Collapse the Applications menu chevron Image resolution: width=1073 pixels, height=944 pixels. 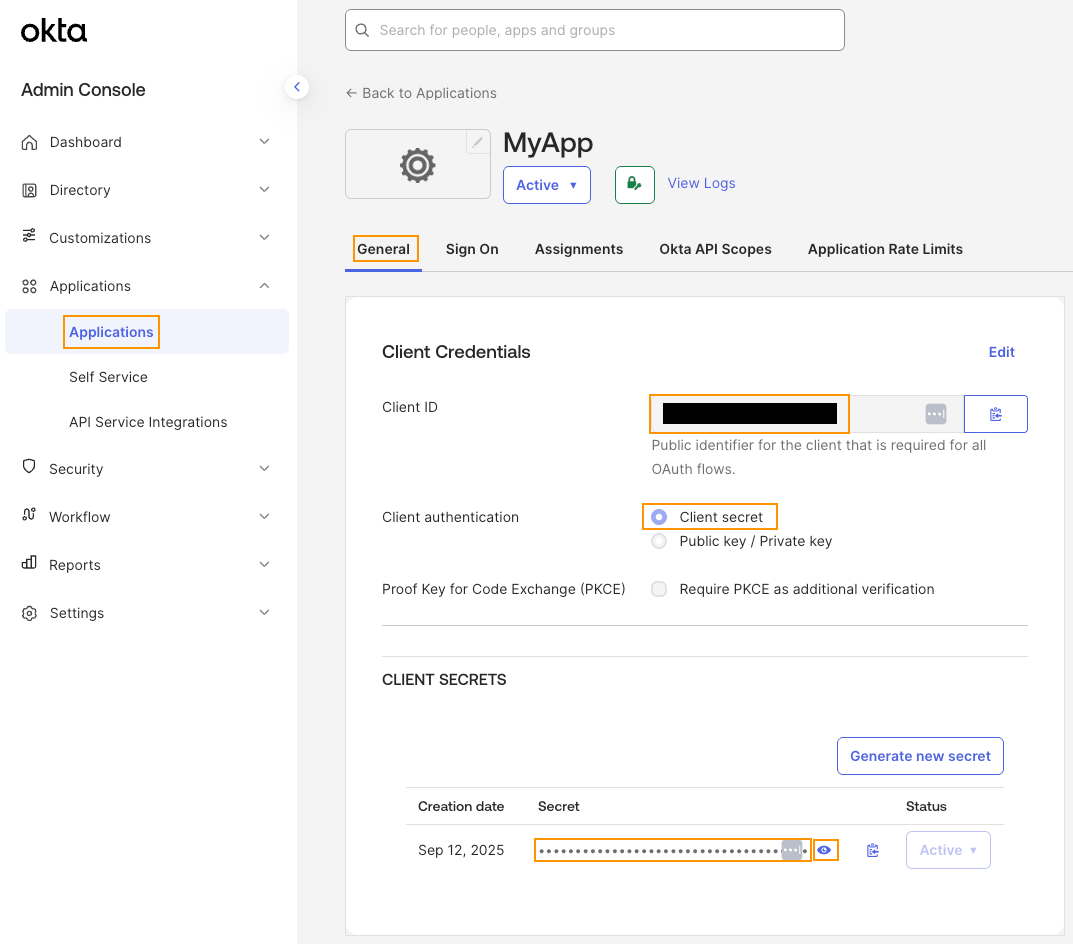264,285
